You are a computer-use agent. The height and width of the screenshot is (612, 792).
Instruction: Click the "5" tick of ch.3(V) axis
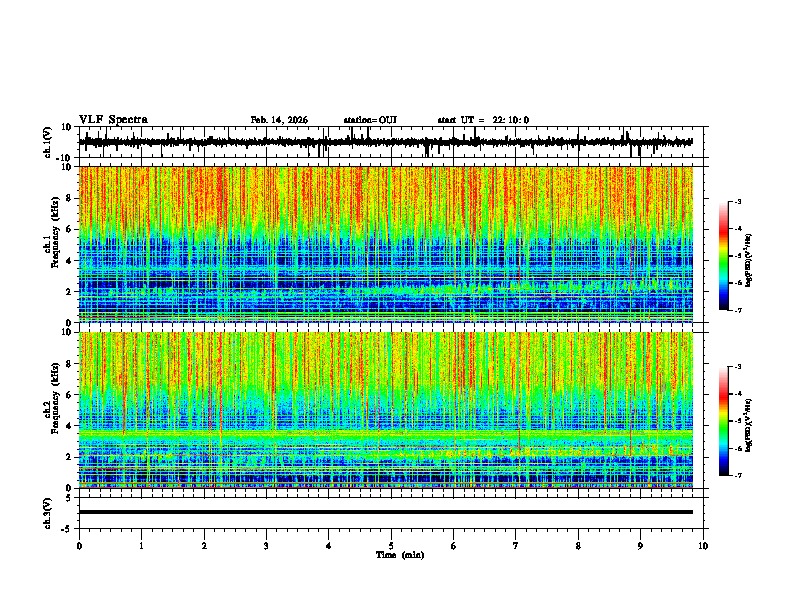(x=70, y=498)
